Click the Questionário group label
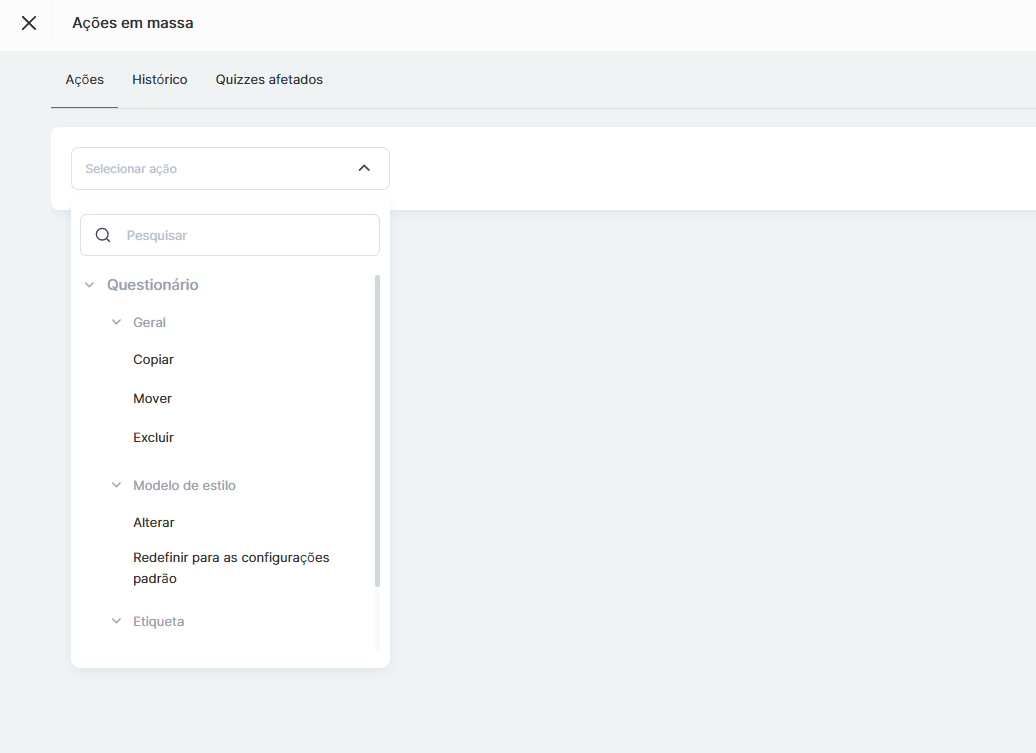 (153, 285)
